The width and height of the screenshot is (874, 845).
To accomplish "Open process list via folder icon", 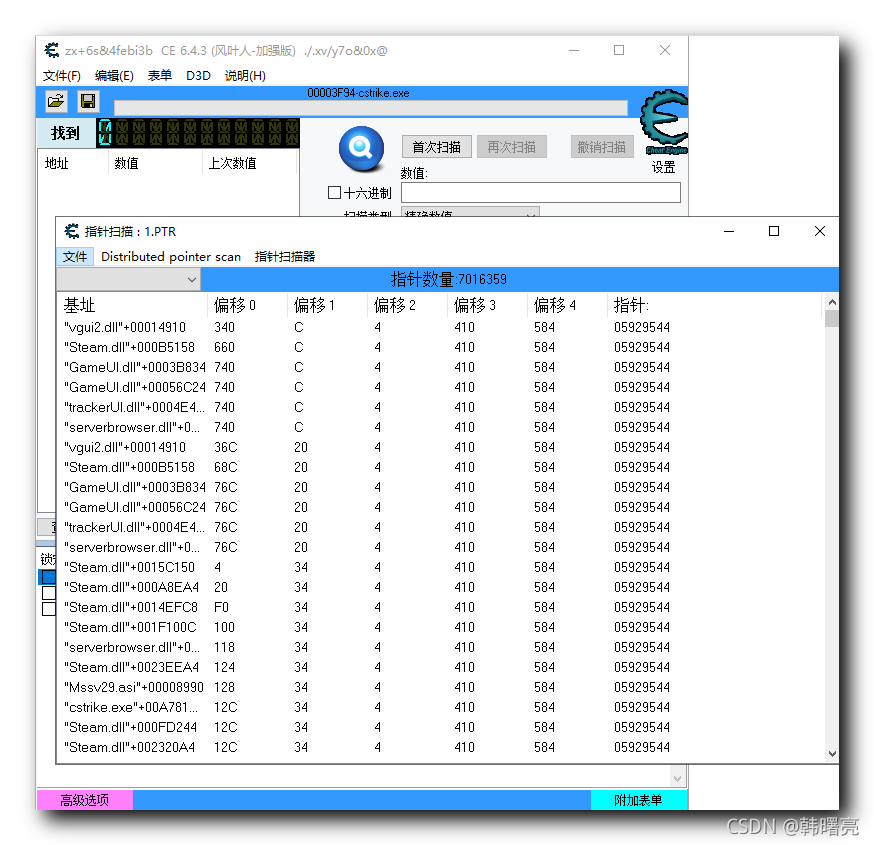I will [56, 101].
